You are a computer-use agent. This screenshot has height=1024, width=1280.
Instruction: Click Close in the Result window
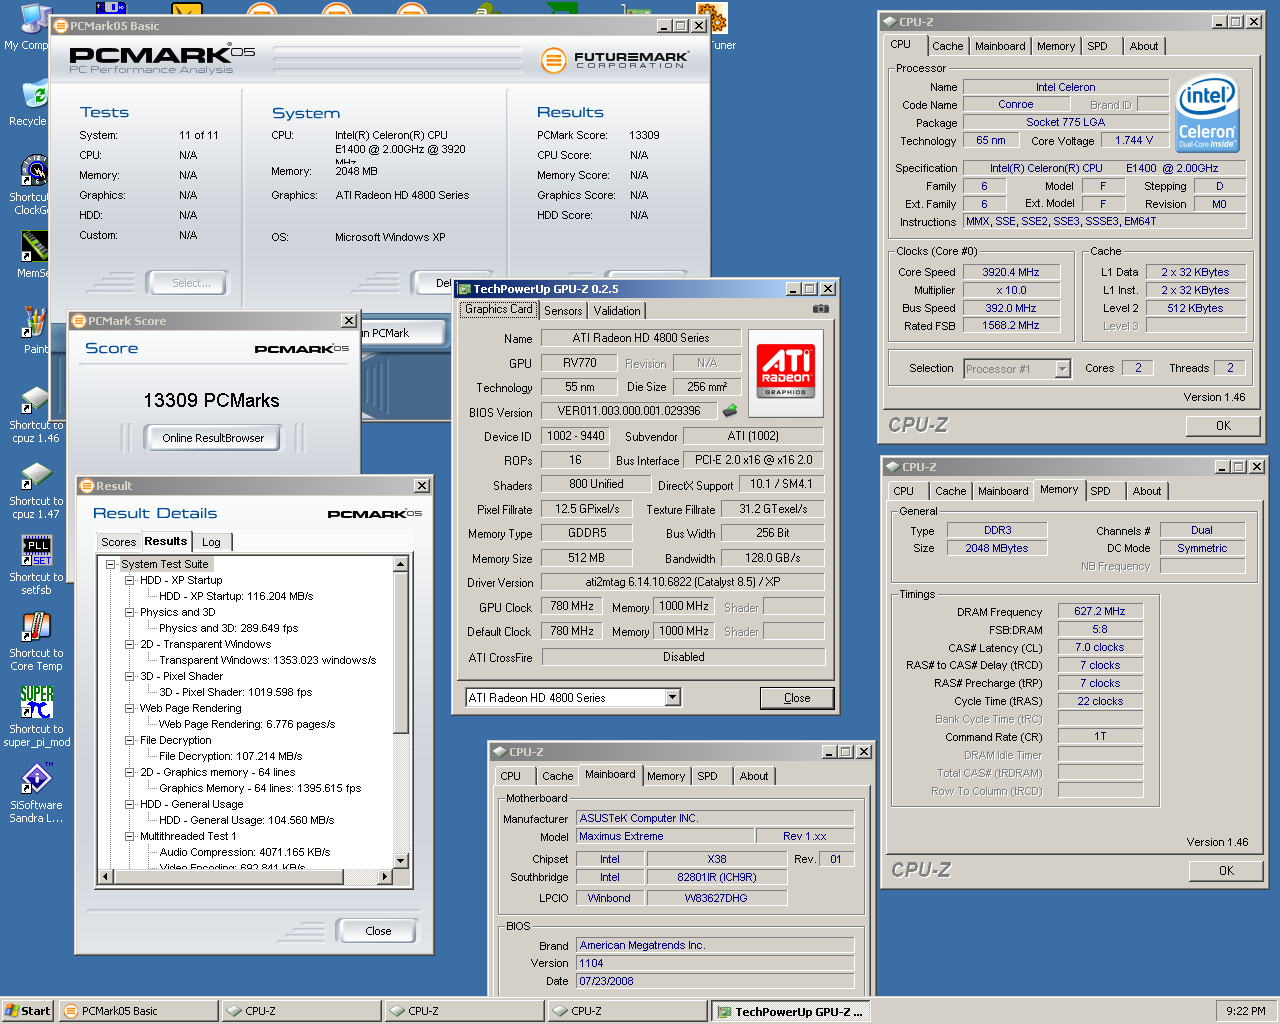click(x=378, y=931)
